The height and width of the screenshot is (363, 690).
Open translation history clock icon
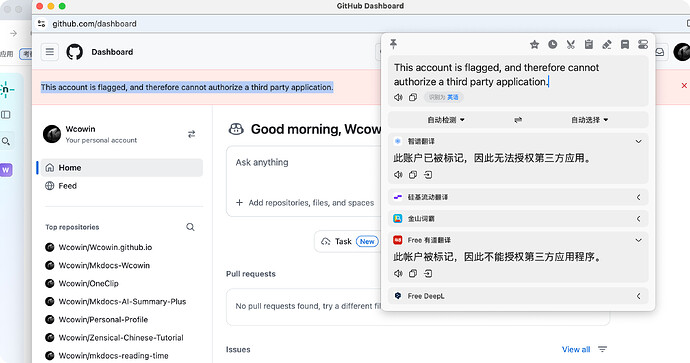pyautogui.click(x=553, y=44)
